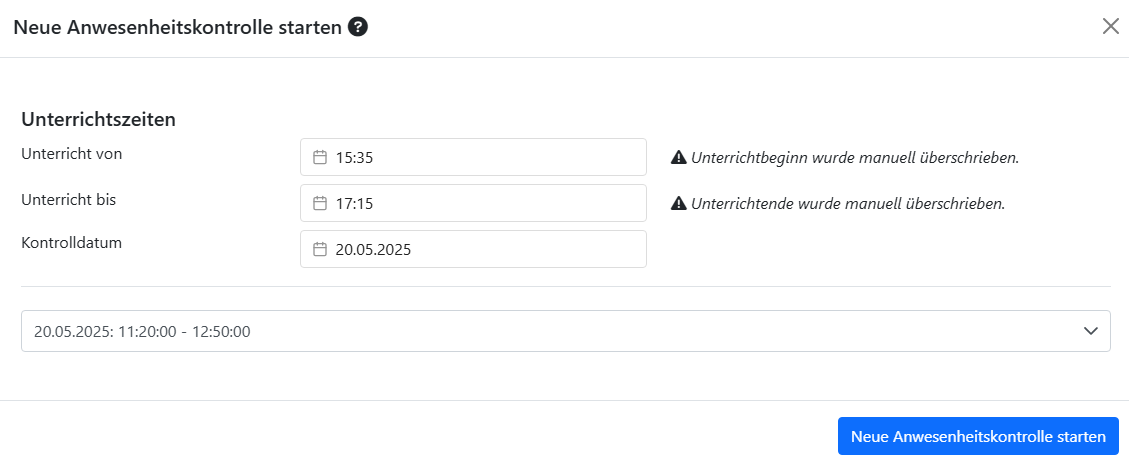
Task: Click the 'Unterricht bis' label
Action: 69,199
